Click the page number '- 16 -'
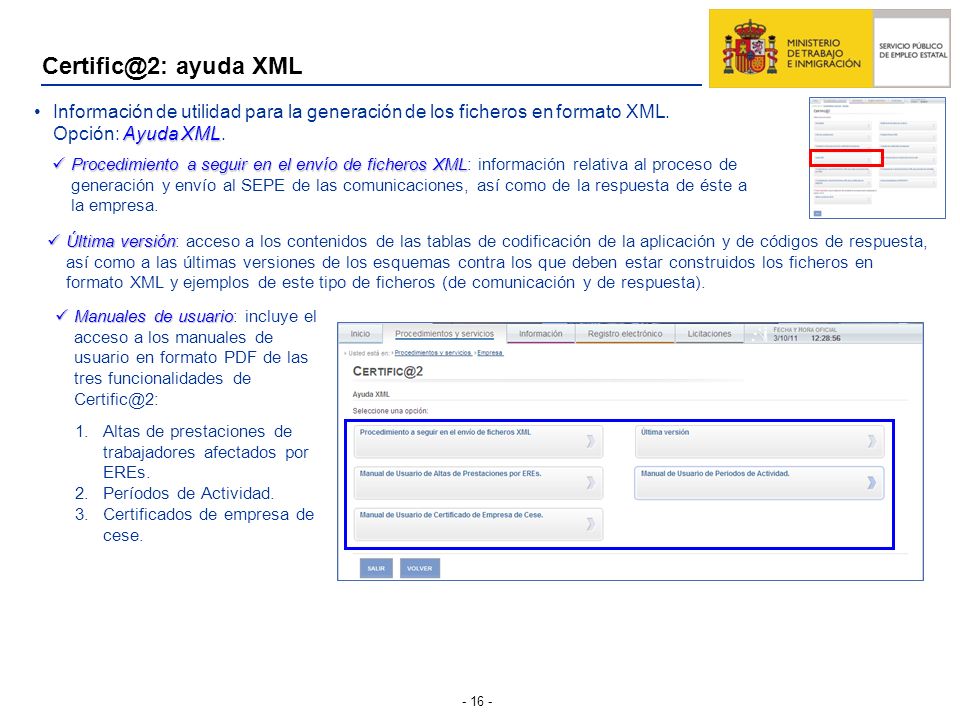The width and height of the screenshot is (960, 720). coord(478,702)
